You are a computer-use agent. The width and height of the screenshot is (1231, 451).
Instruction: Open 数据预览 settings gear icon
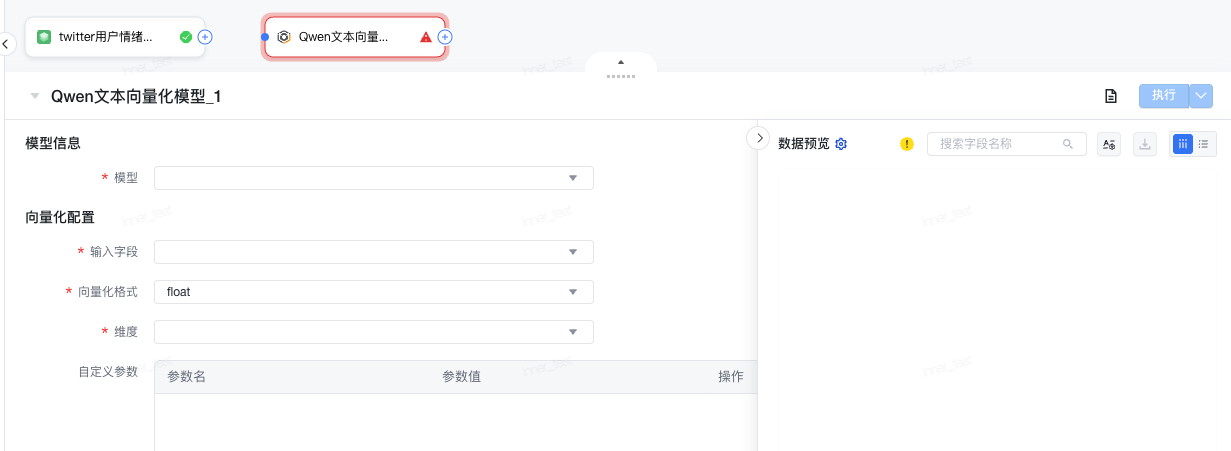point(841,144)
